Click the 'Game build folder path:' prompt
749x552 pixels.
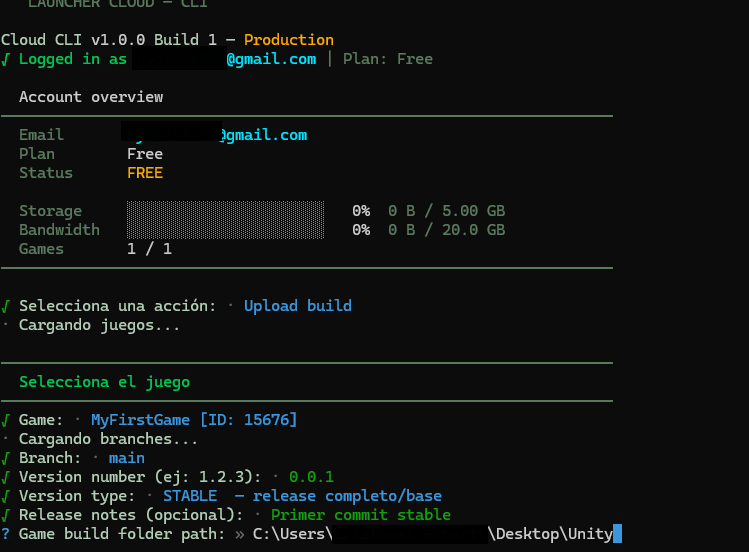click(x=122, y=534)
